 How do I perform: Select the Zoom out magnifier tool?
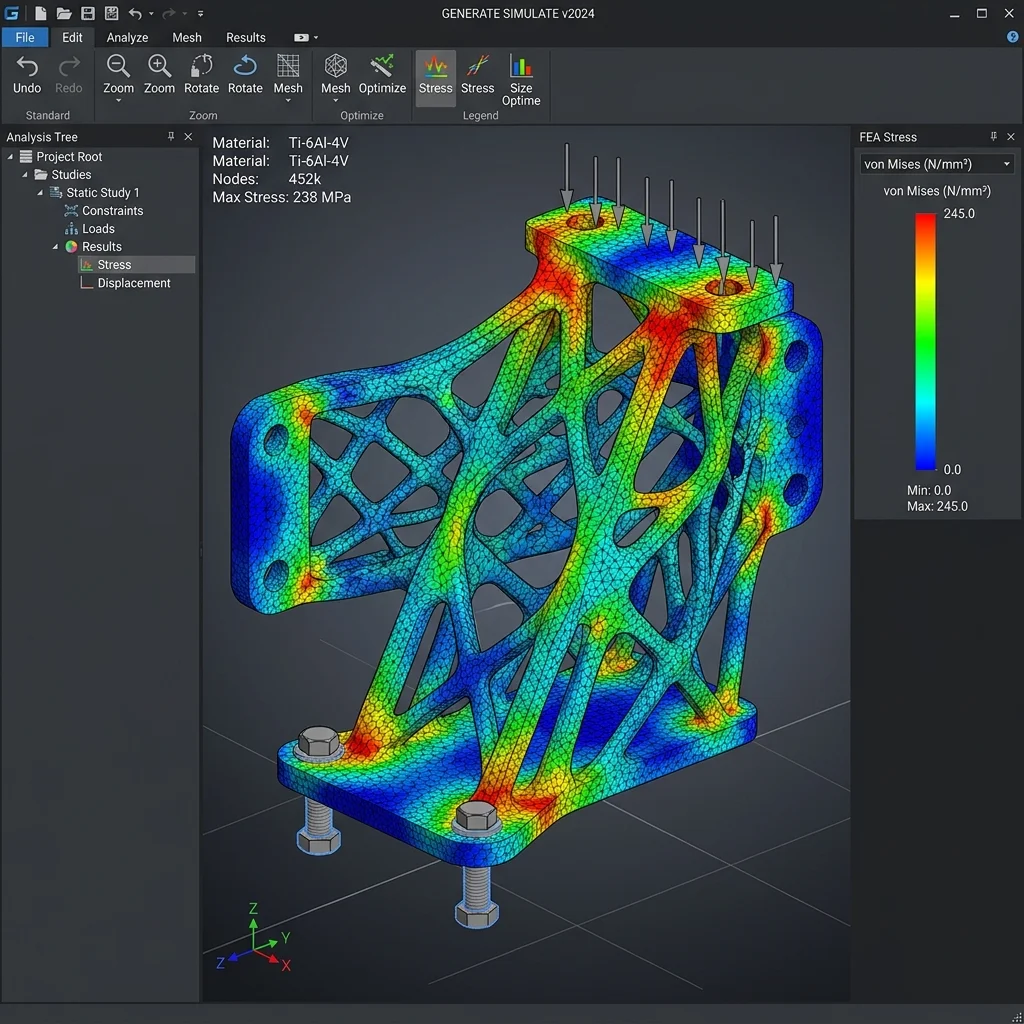click(118, 67)
